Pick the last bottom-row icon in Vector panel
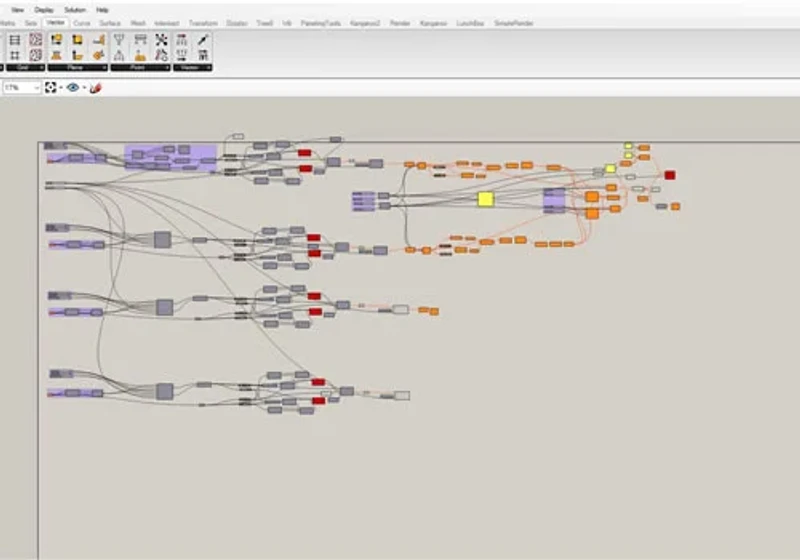The width and height of the screenshot is (800, 560). pos(203,55)
